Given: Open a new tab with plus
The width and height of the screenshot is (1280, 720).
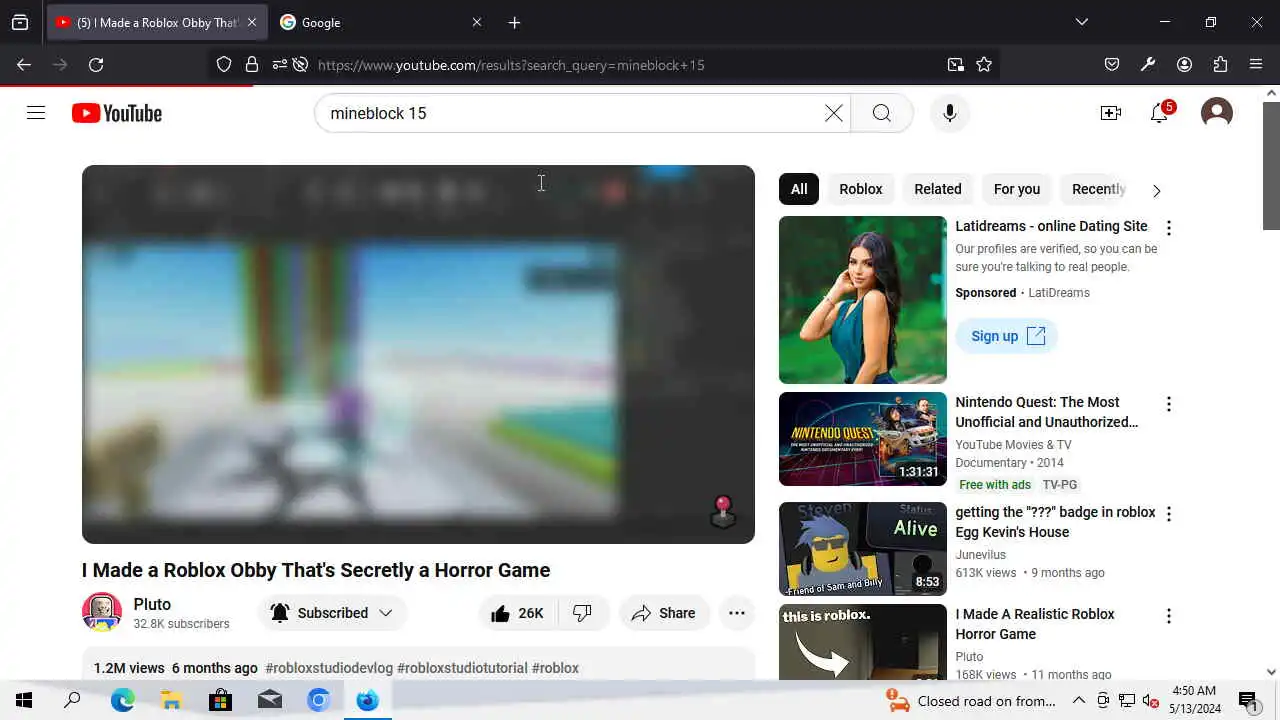Looking at the screenshot, I should coord(514,22).
